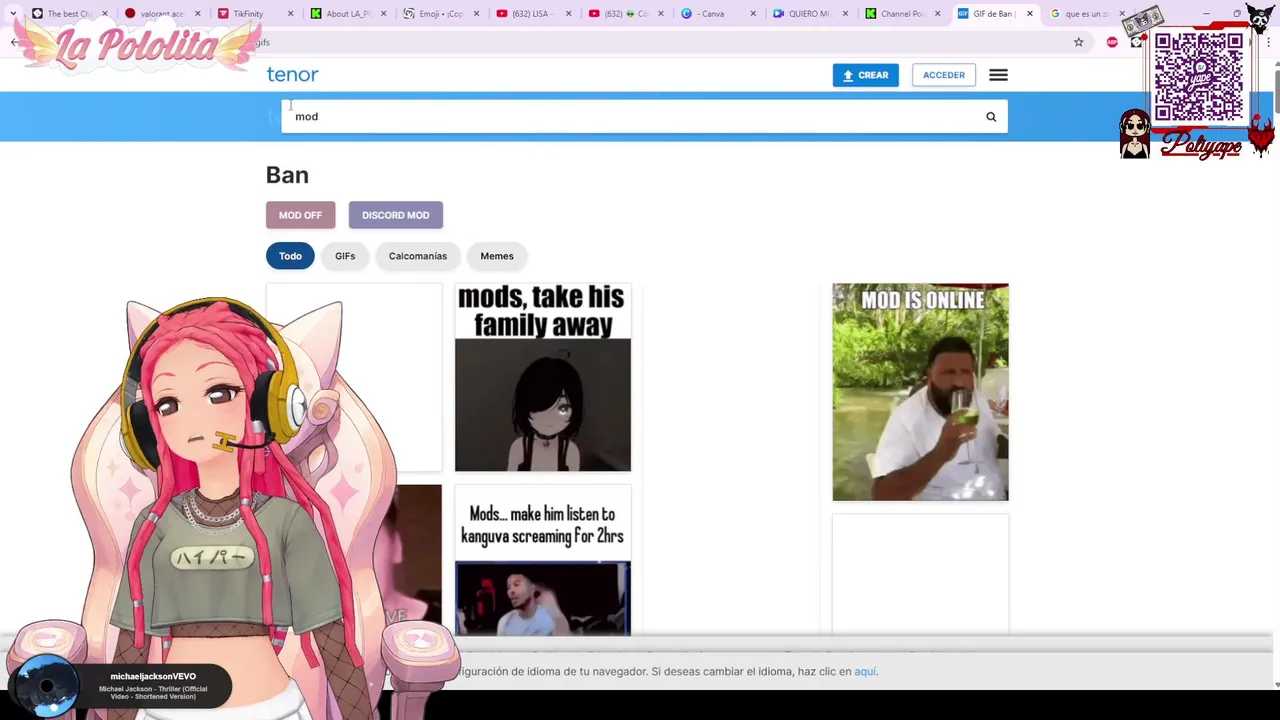
Task: Click the 'aquí' language link
Action: 865,672
